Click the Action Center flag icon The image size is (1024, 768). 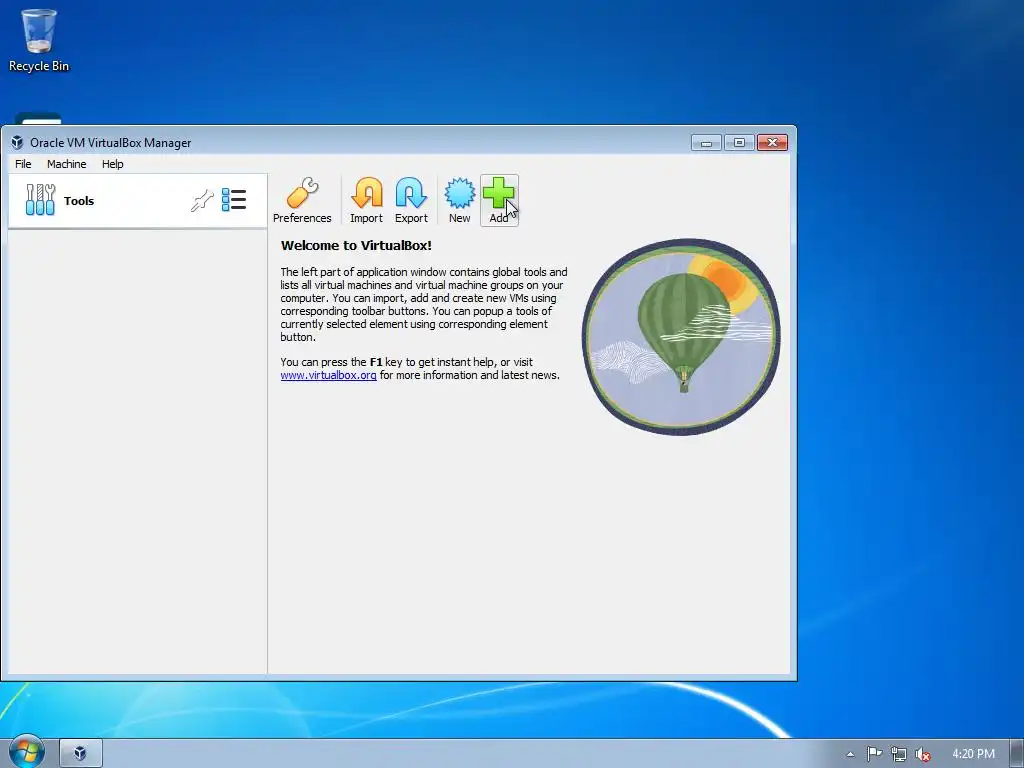[874, 754]
